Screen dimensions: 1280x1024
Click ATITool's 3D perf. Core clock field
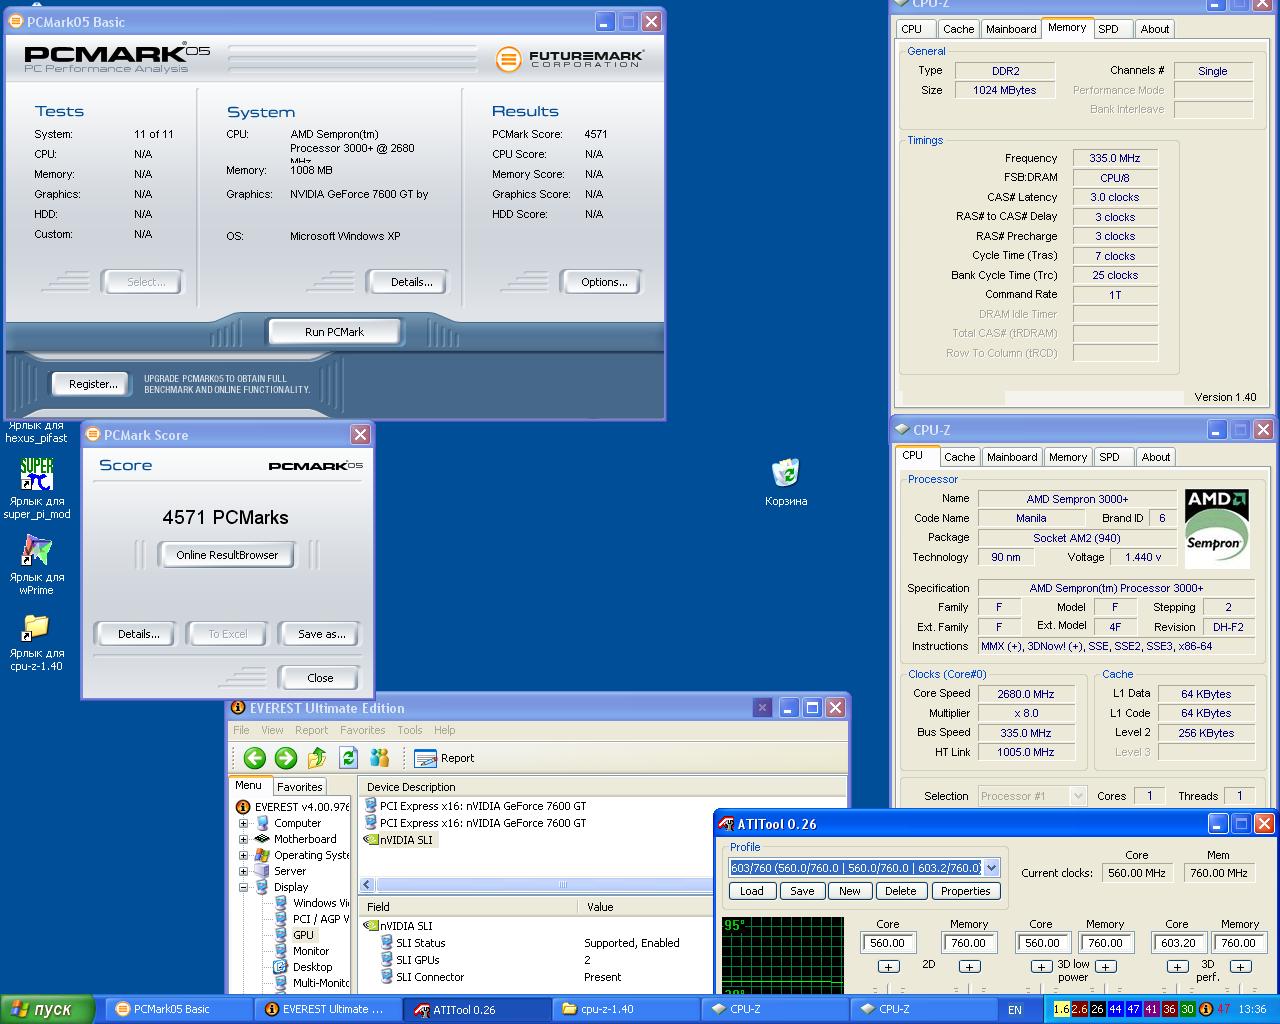(x=1179, y=943)
